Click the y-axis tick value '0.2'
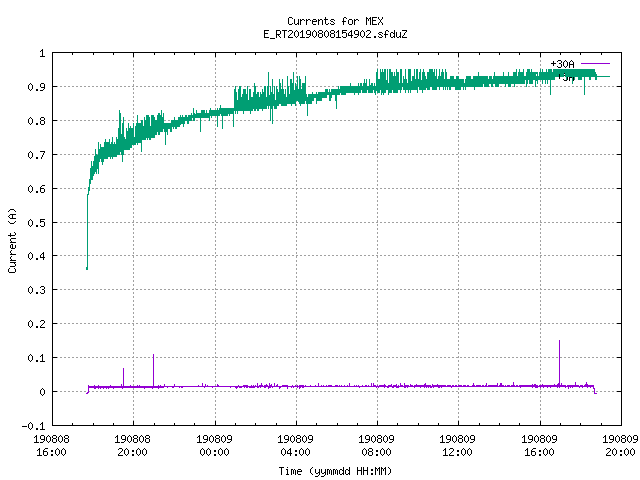The image size is (640, 480). 36,324
